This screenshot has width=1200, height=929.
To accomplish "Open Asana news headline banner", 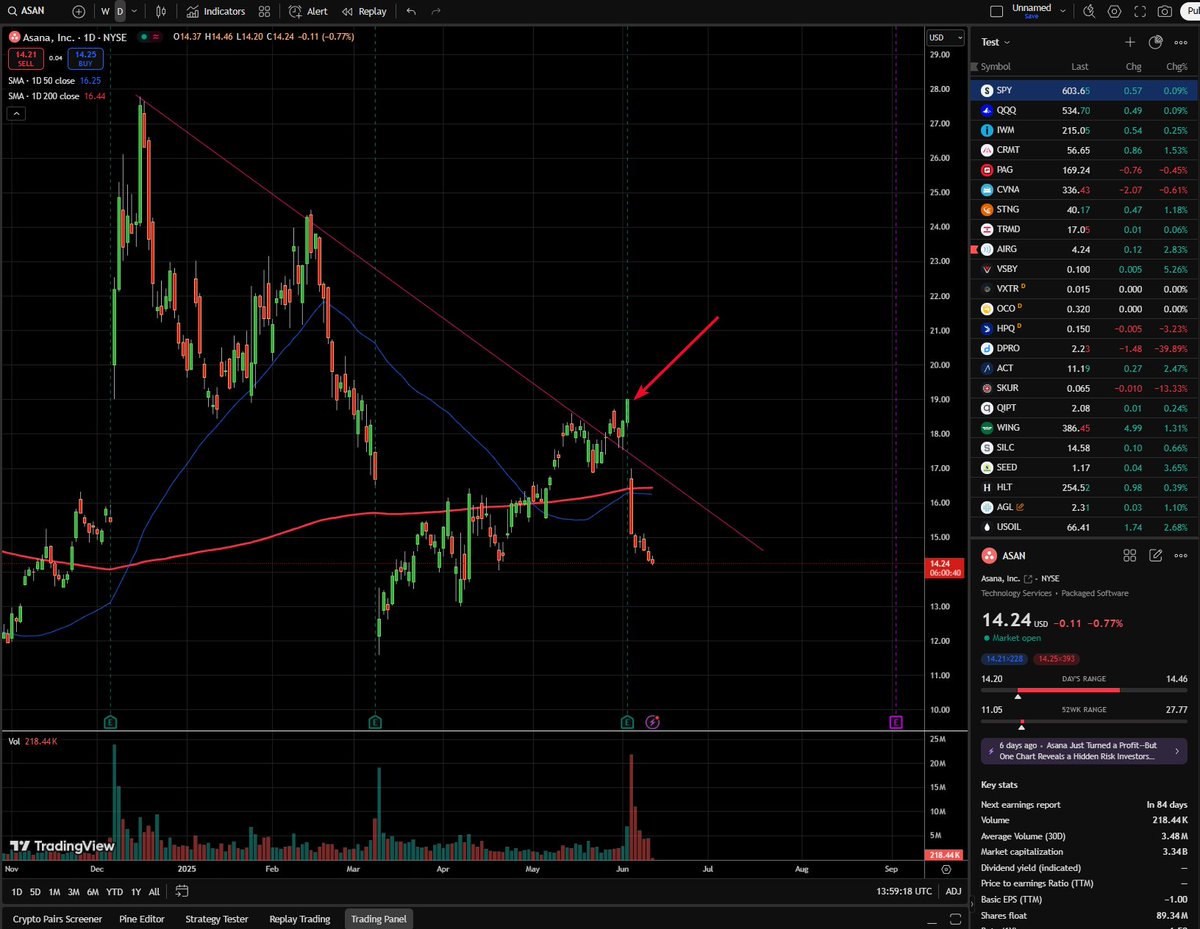I will [1084, 751].
